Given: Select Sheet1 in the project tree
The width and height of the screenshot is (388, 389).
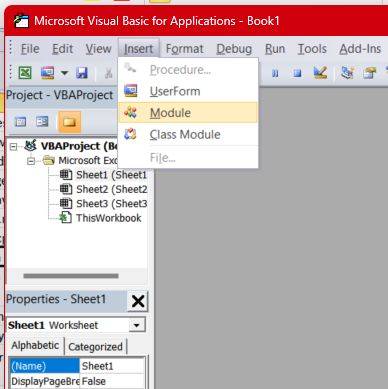Looking at the screenshot, I should [112, 175].
